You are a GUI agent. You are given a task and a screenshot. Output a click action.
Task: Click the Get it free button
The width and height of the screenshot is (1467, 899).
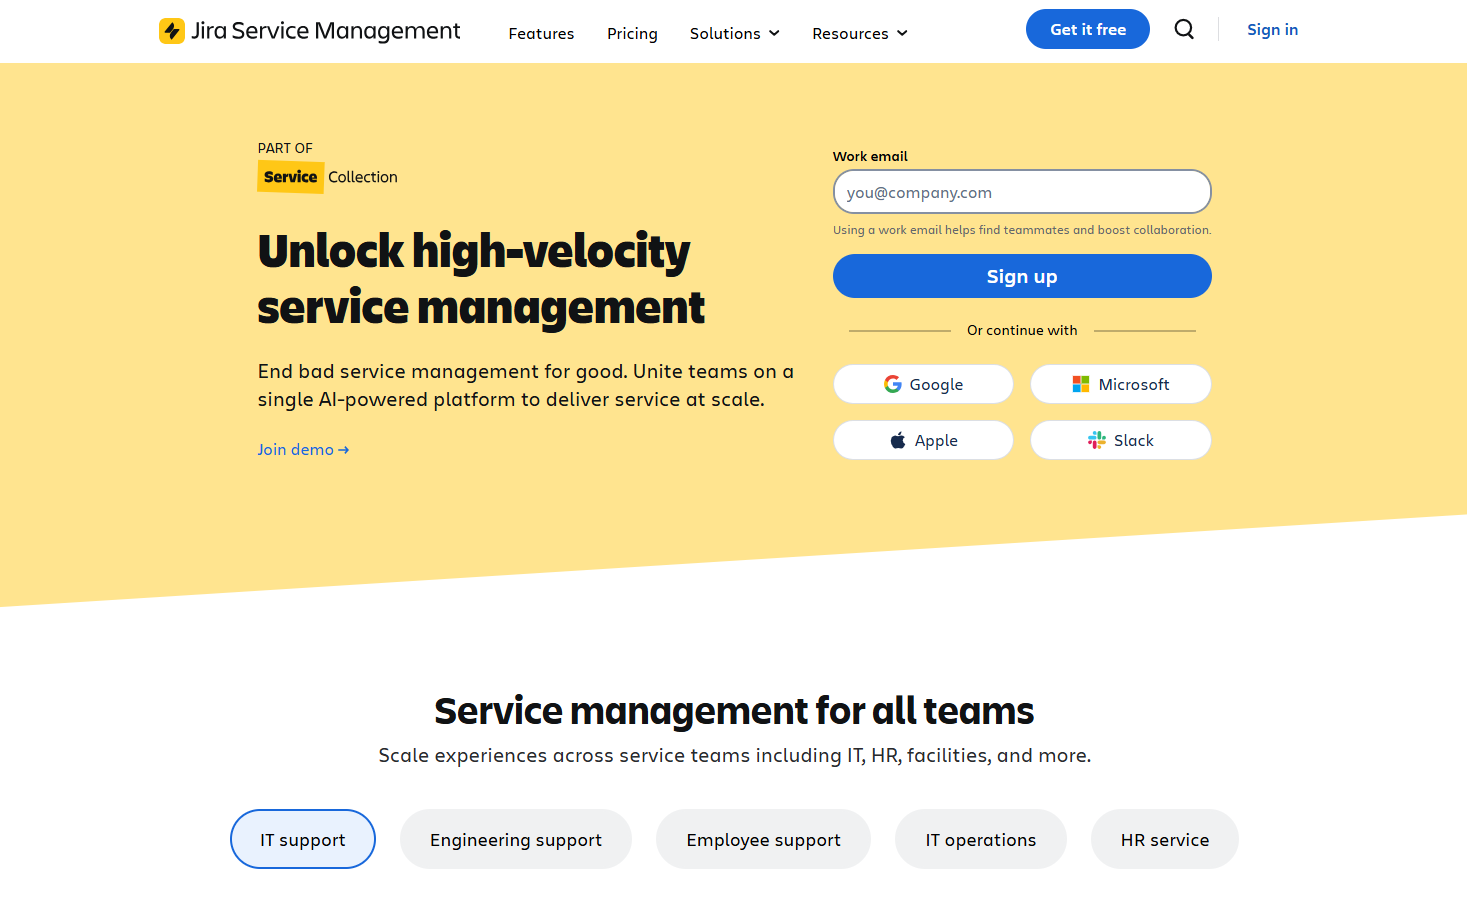pos(1088,29)
